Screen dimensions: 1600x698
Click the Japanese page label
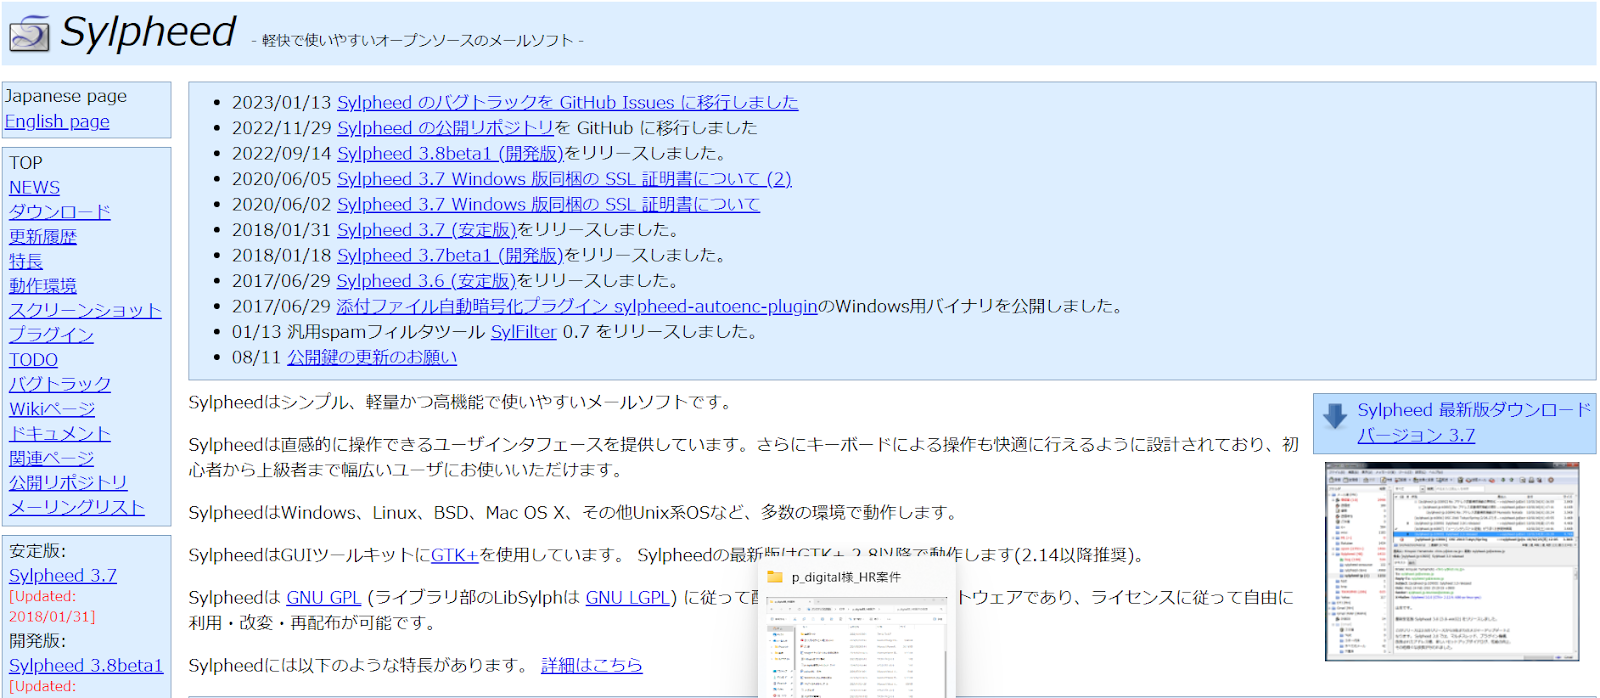66,96
